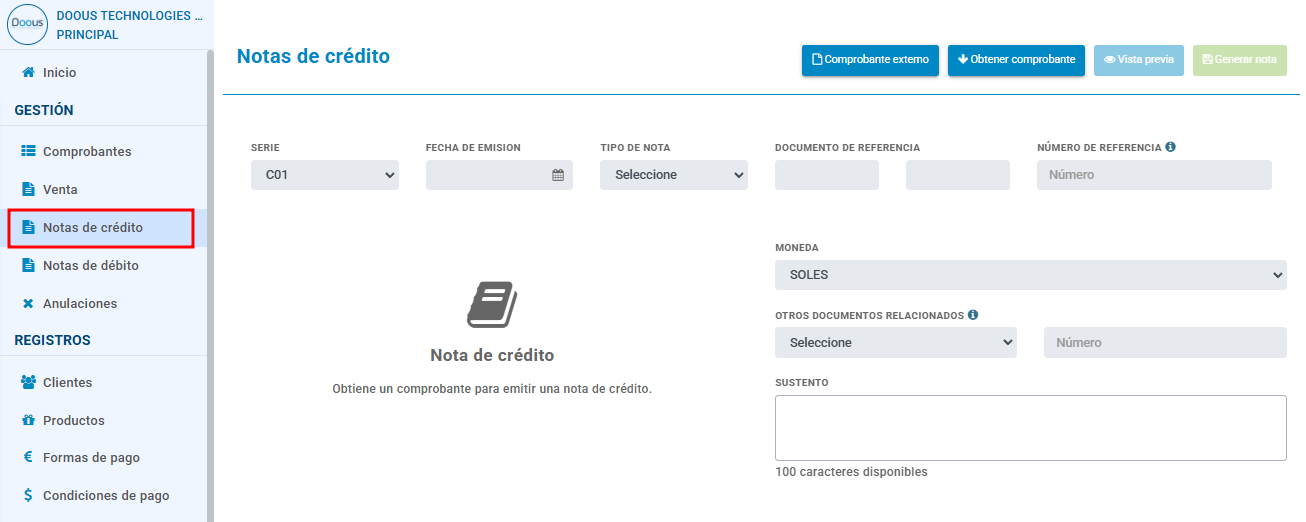Click the Sustento text area
1306x522 pixels.
click(x=1031, y=428)
